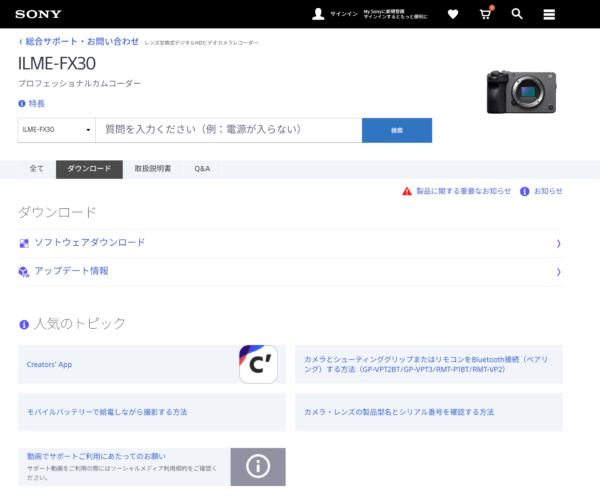The height and width of the screenshot is (500, 600).
Task: Open the お知らせ notices link
Action: click(548, 191)
